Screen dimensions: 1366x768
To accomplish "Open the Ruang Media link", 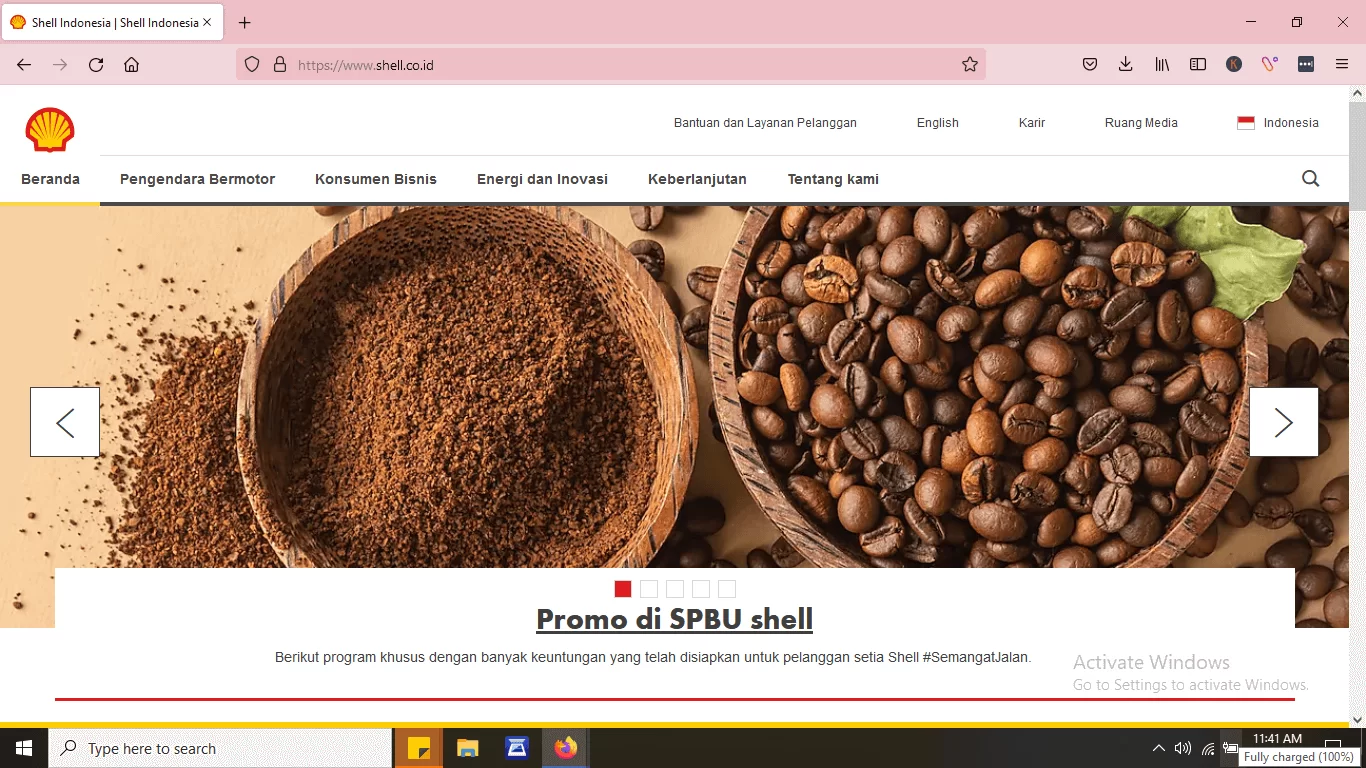I will (x=1141, y=123).
